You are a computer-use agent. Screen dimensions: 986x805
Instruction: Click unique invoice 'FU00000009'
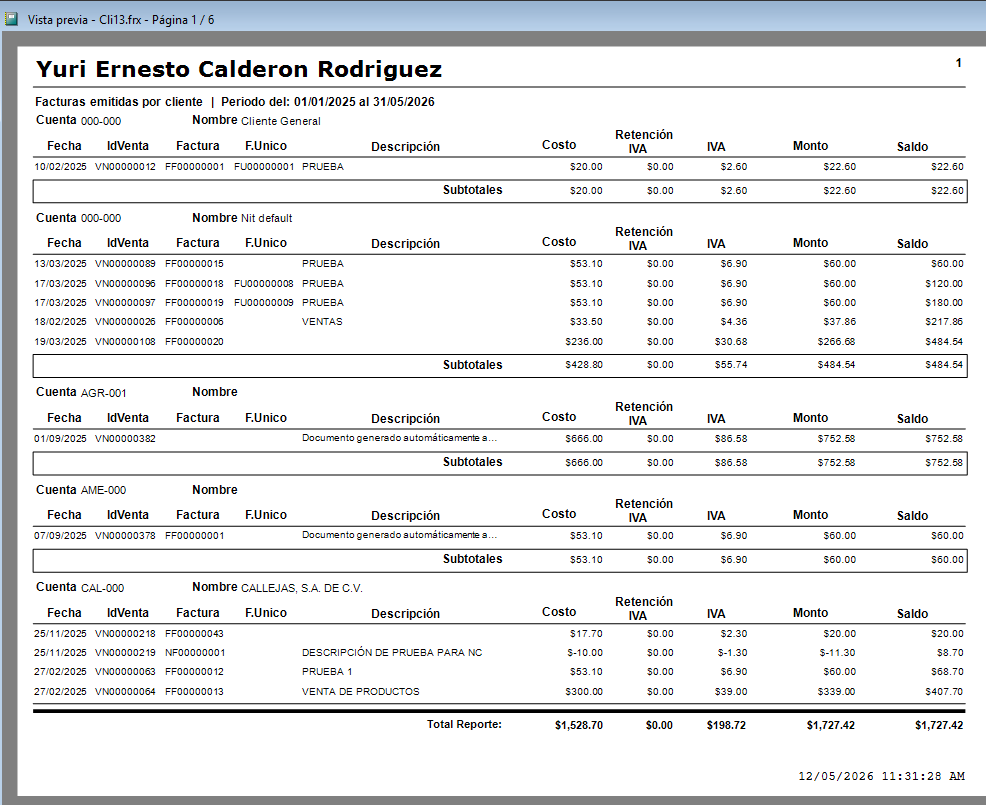click(264, 303)
